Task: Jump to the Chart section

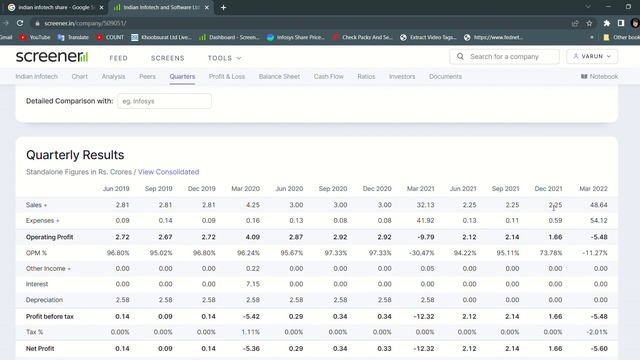Action: [x=80, y=76]
